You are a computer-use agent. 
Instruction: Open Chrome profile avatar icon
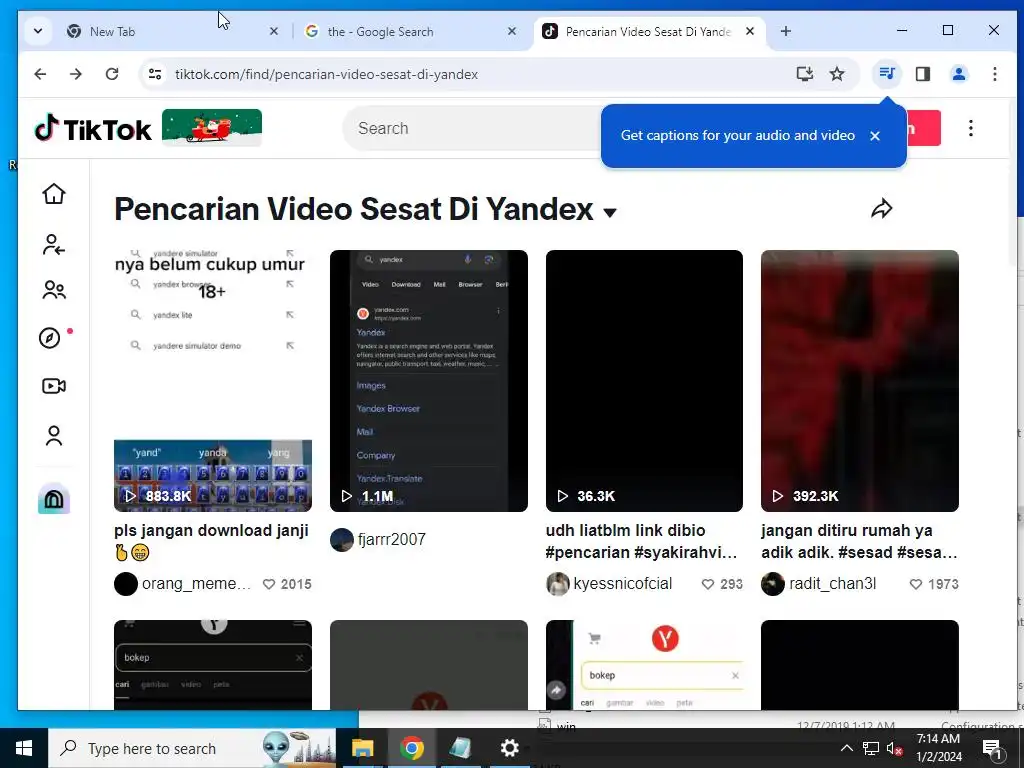tap(959, 74)
